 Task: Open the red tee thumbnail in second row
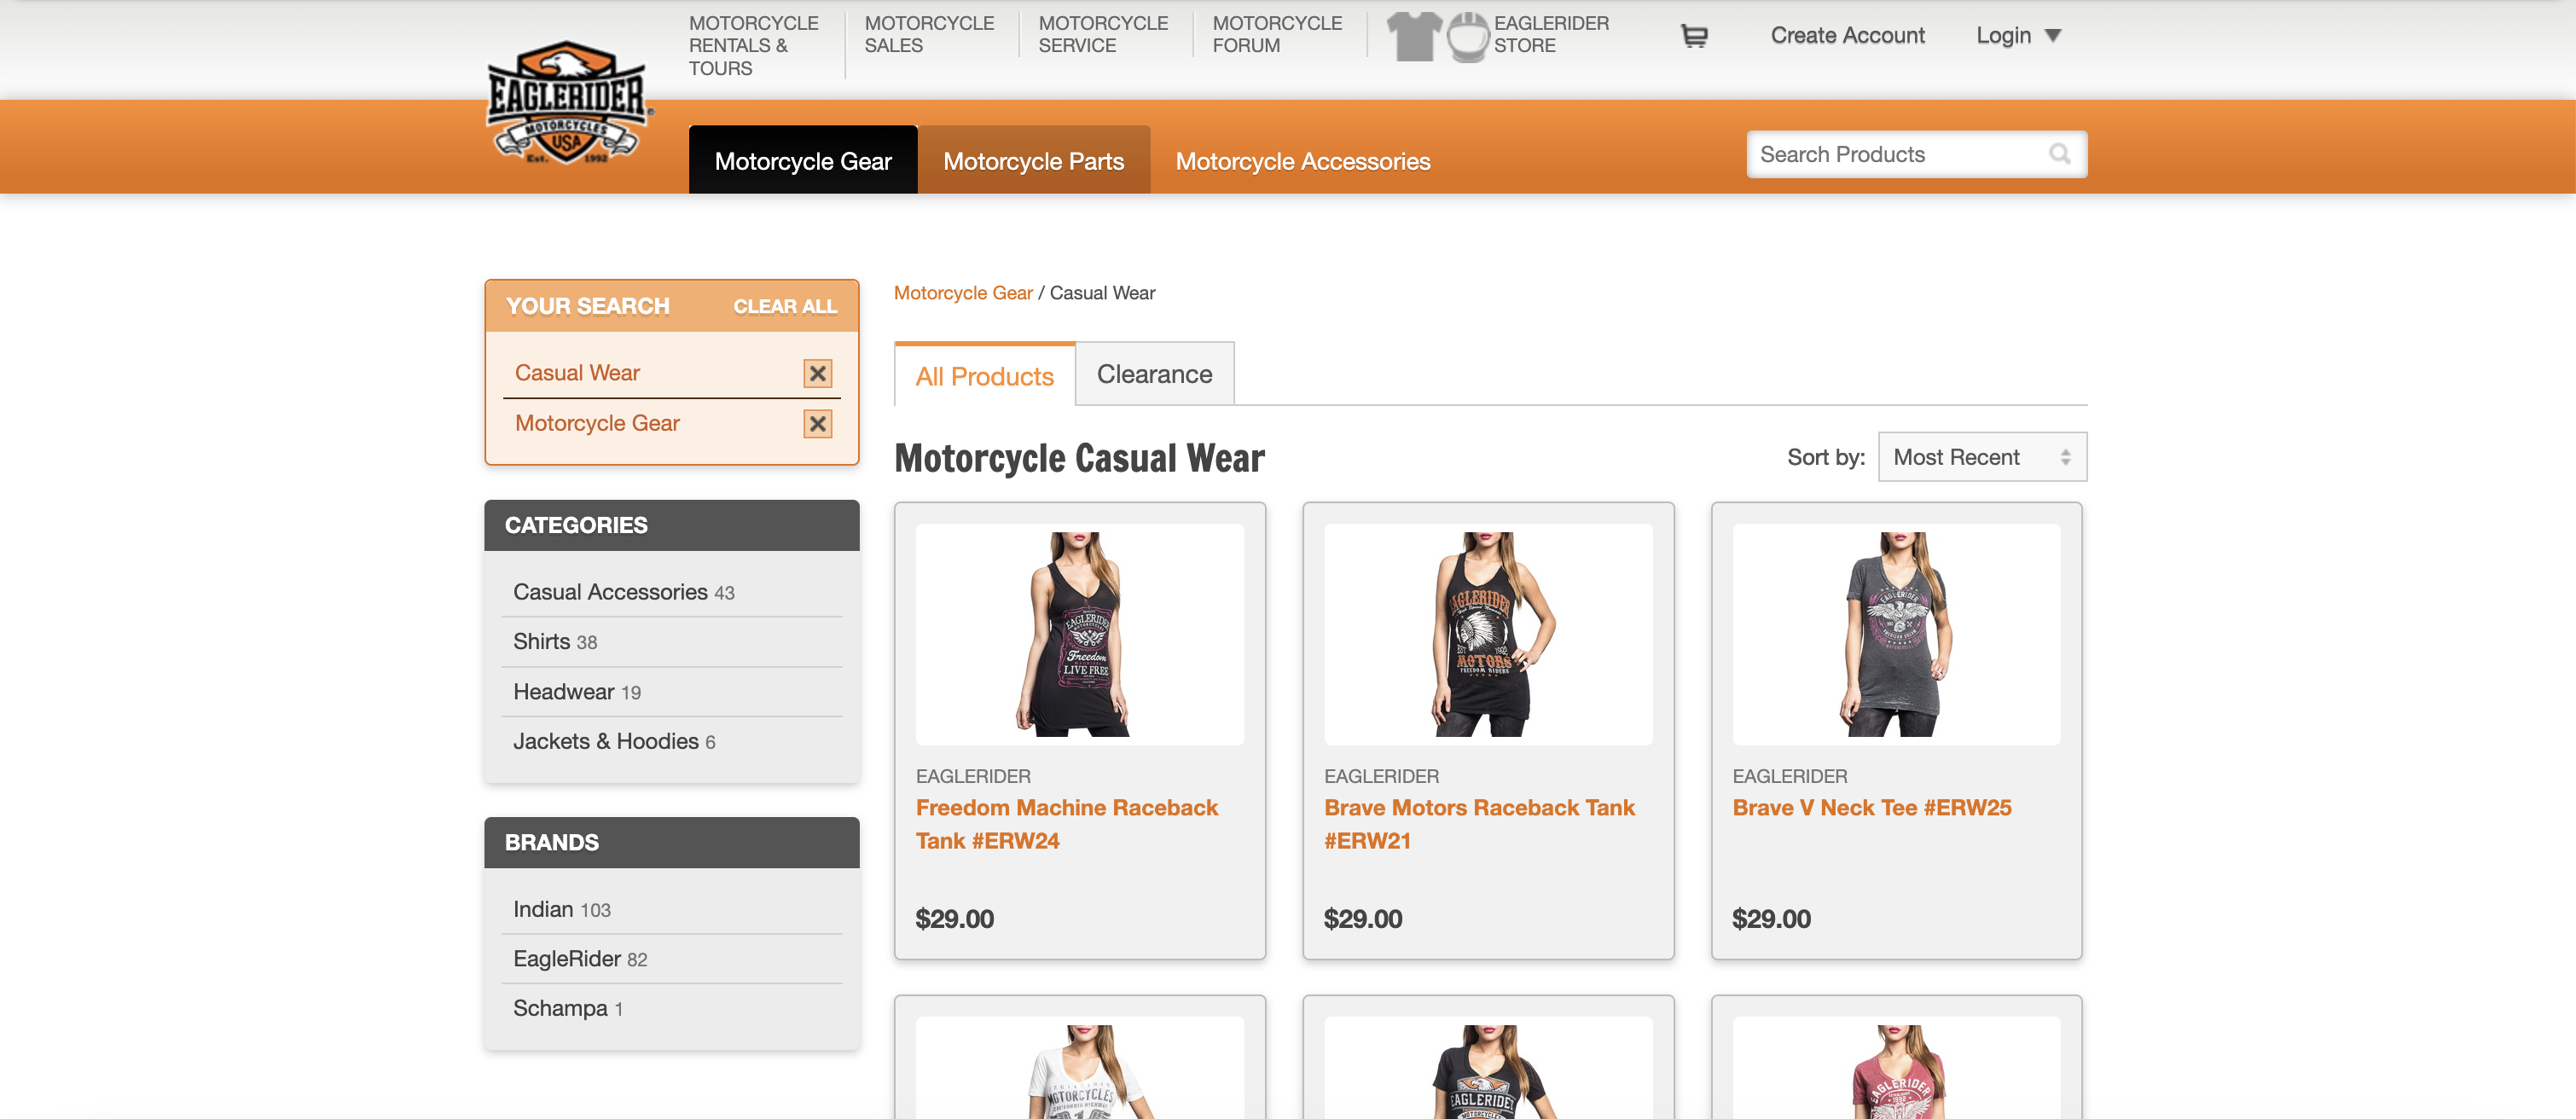[x=1896, y=1068]
